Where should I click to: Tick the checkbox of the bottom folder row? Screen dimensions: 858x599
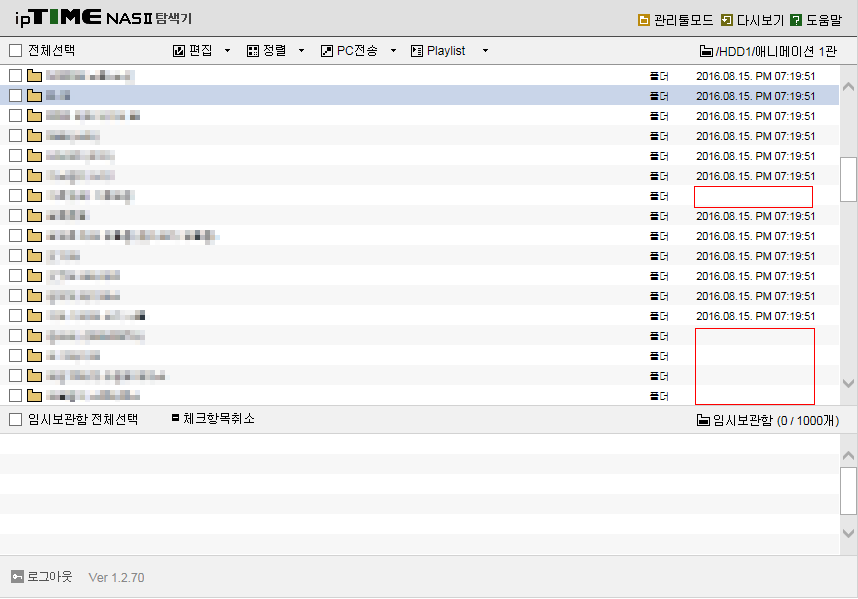point(15,396)
